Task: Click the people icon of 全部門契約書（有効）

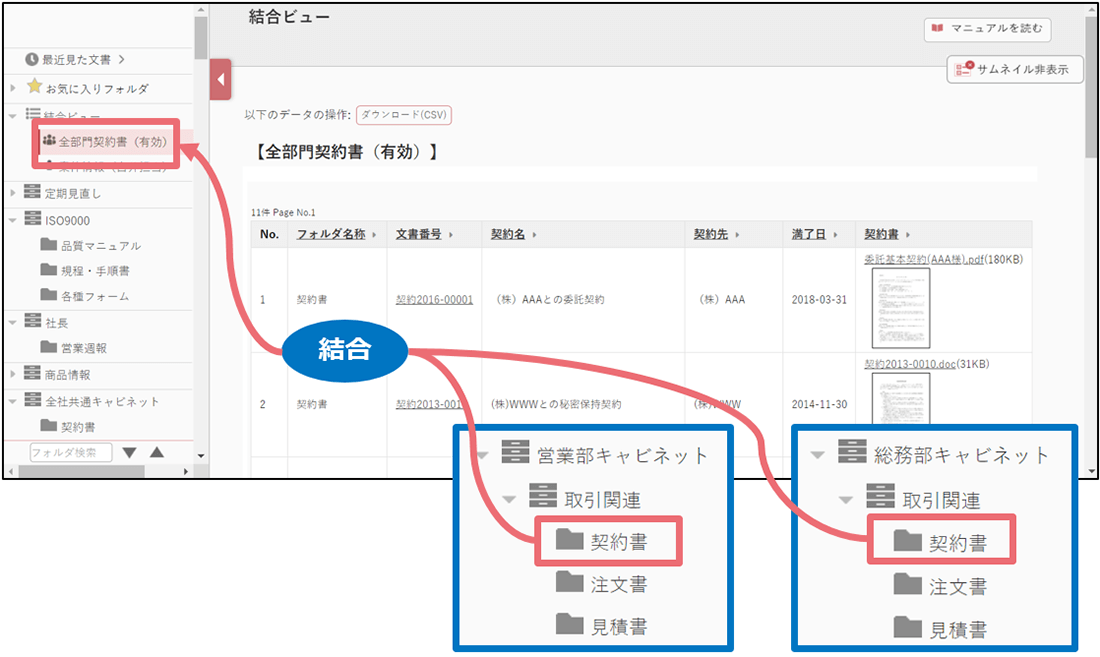Action: 49,140
